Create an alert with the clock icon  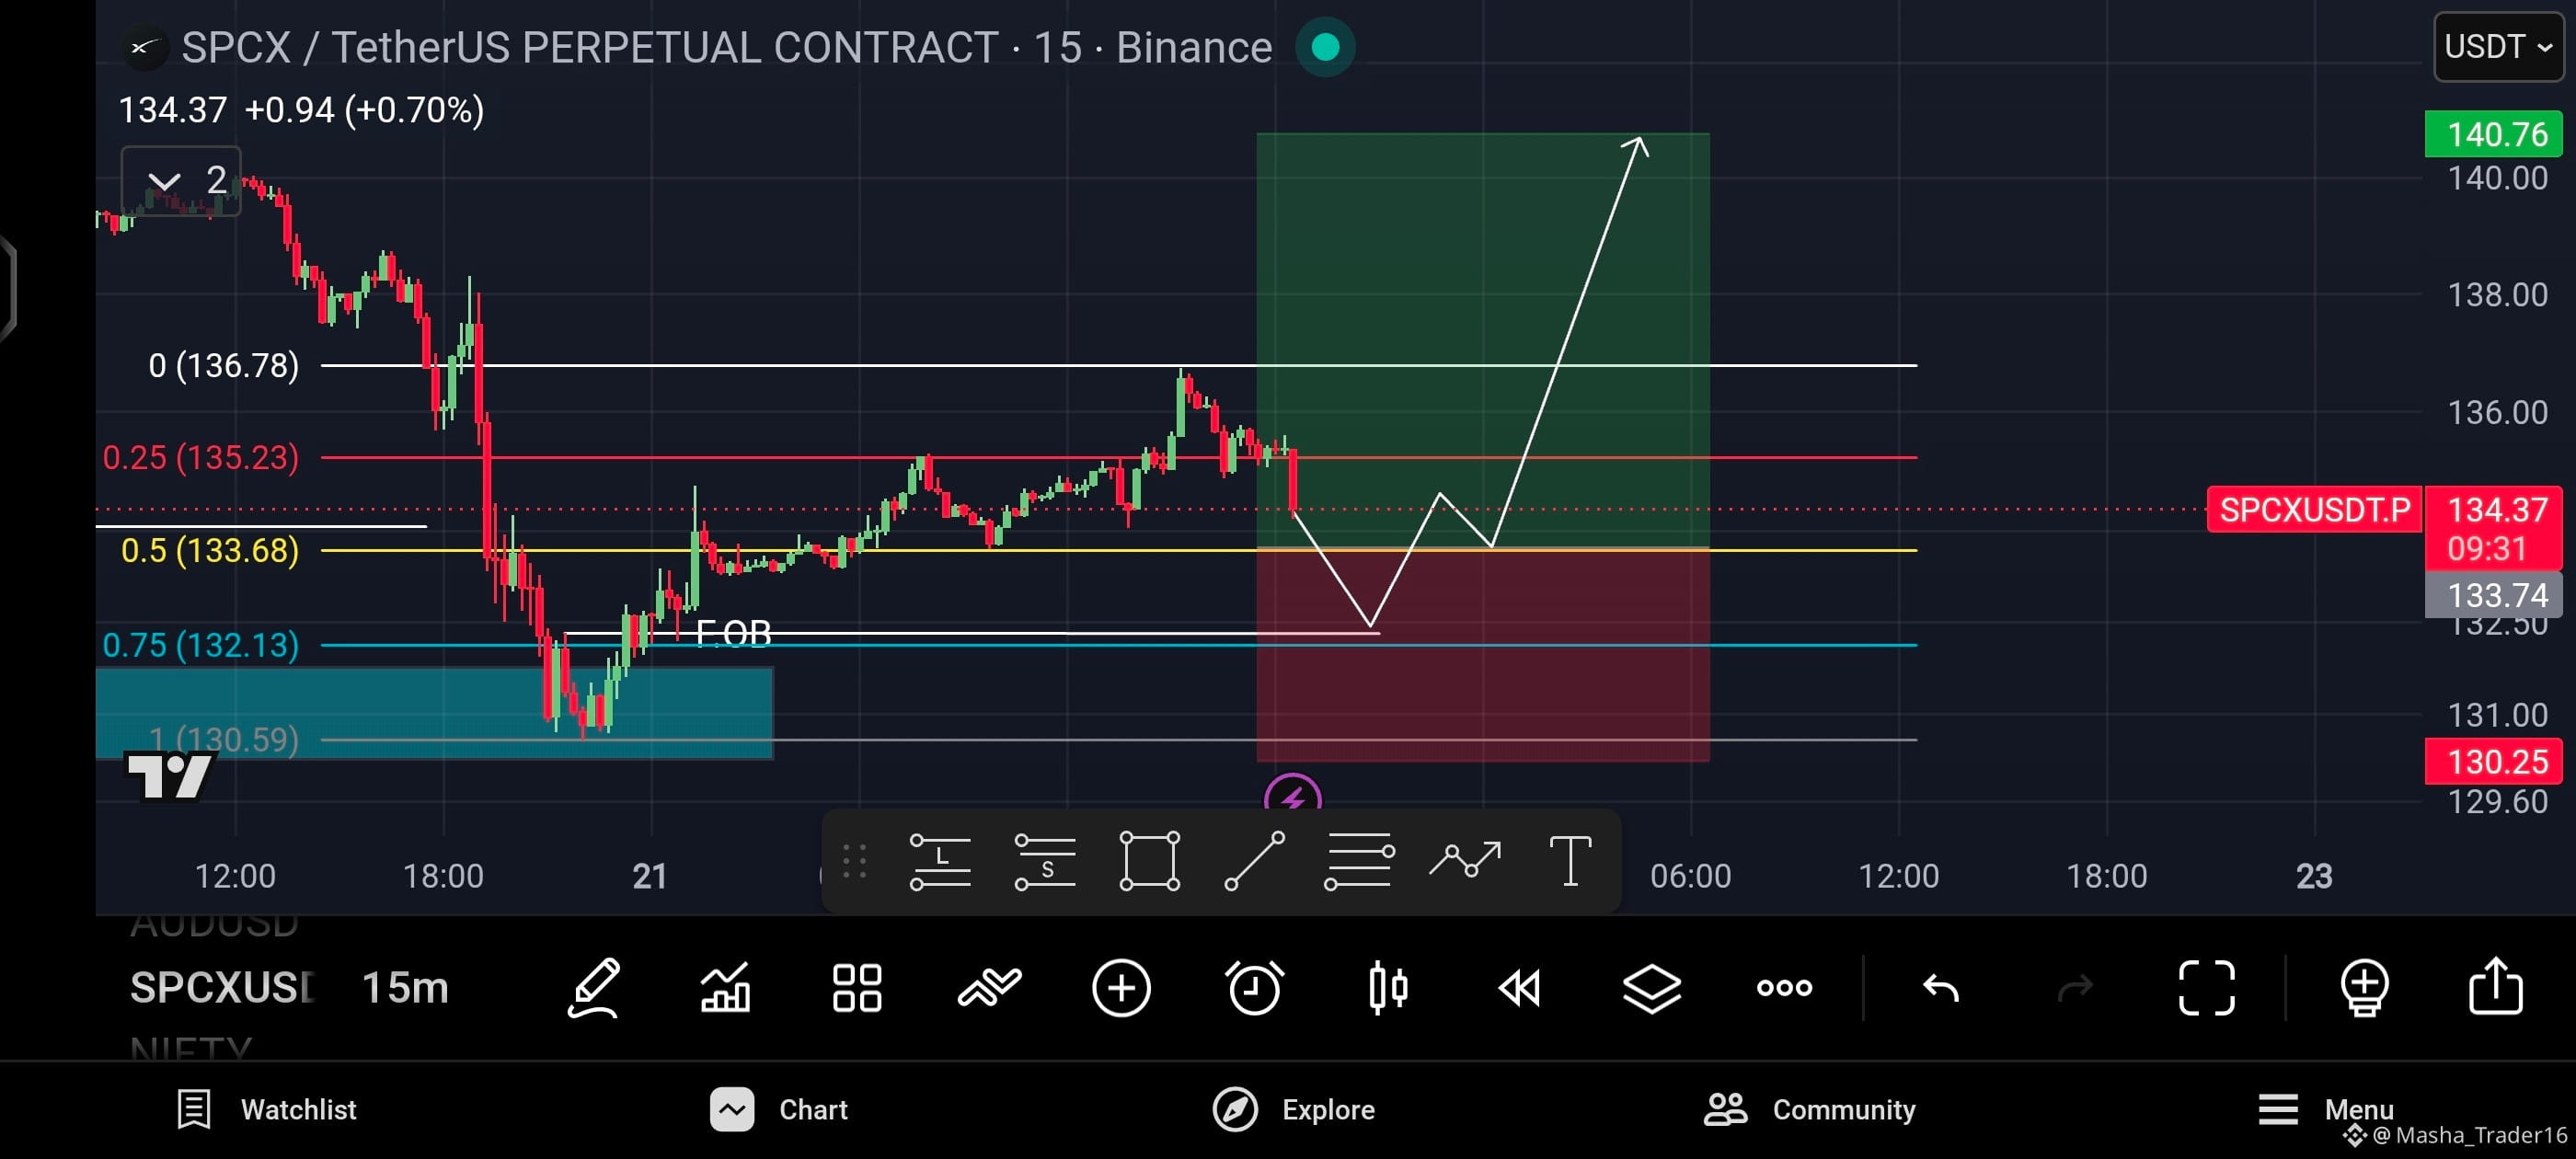tap(1254, 988)
